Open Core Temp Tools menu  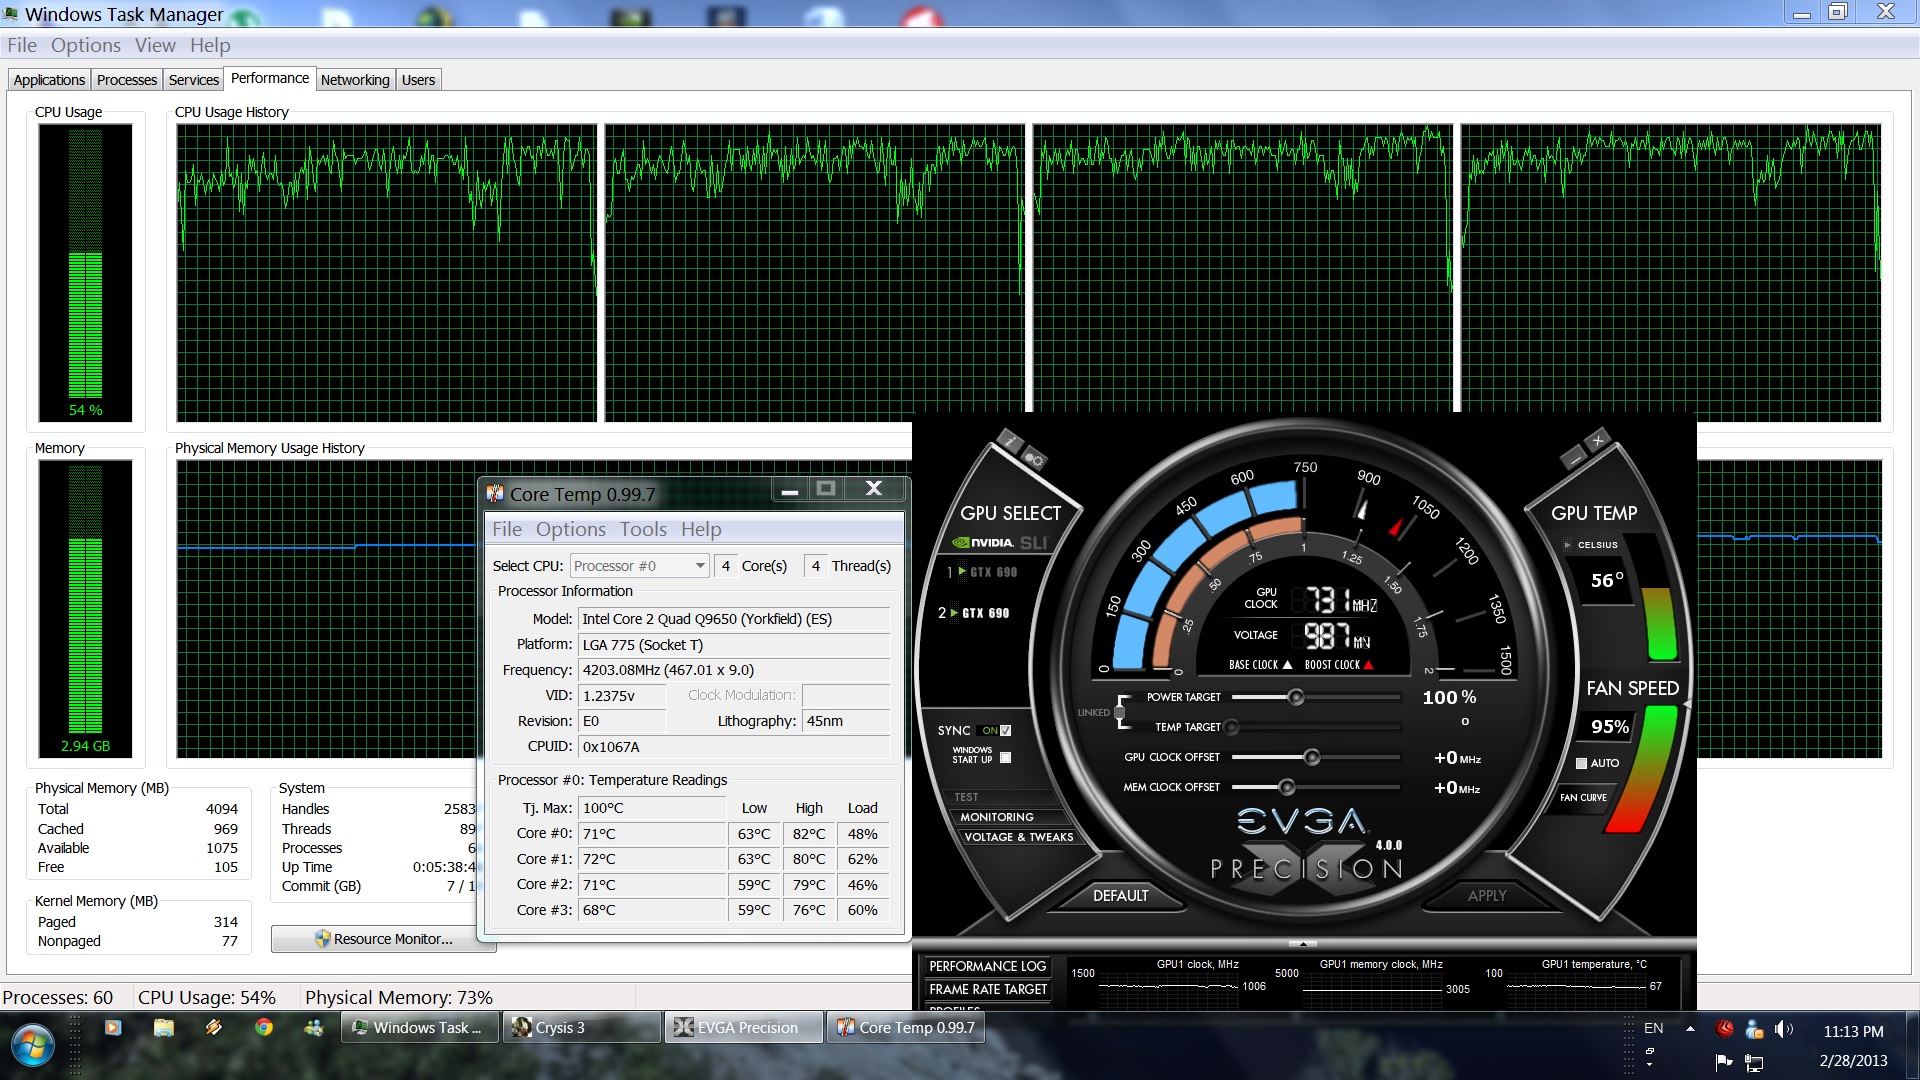642,529
